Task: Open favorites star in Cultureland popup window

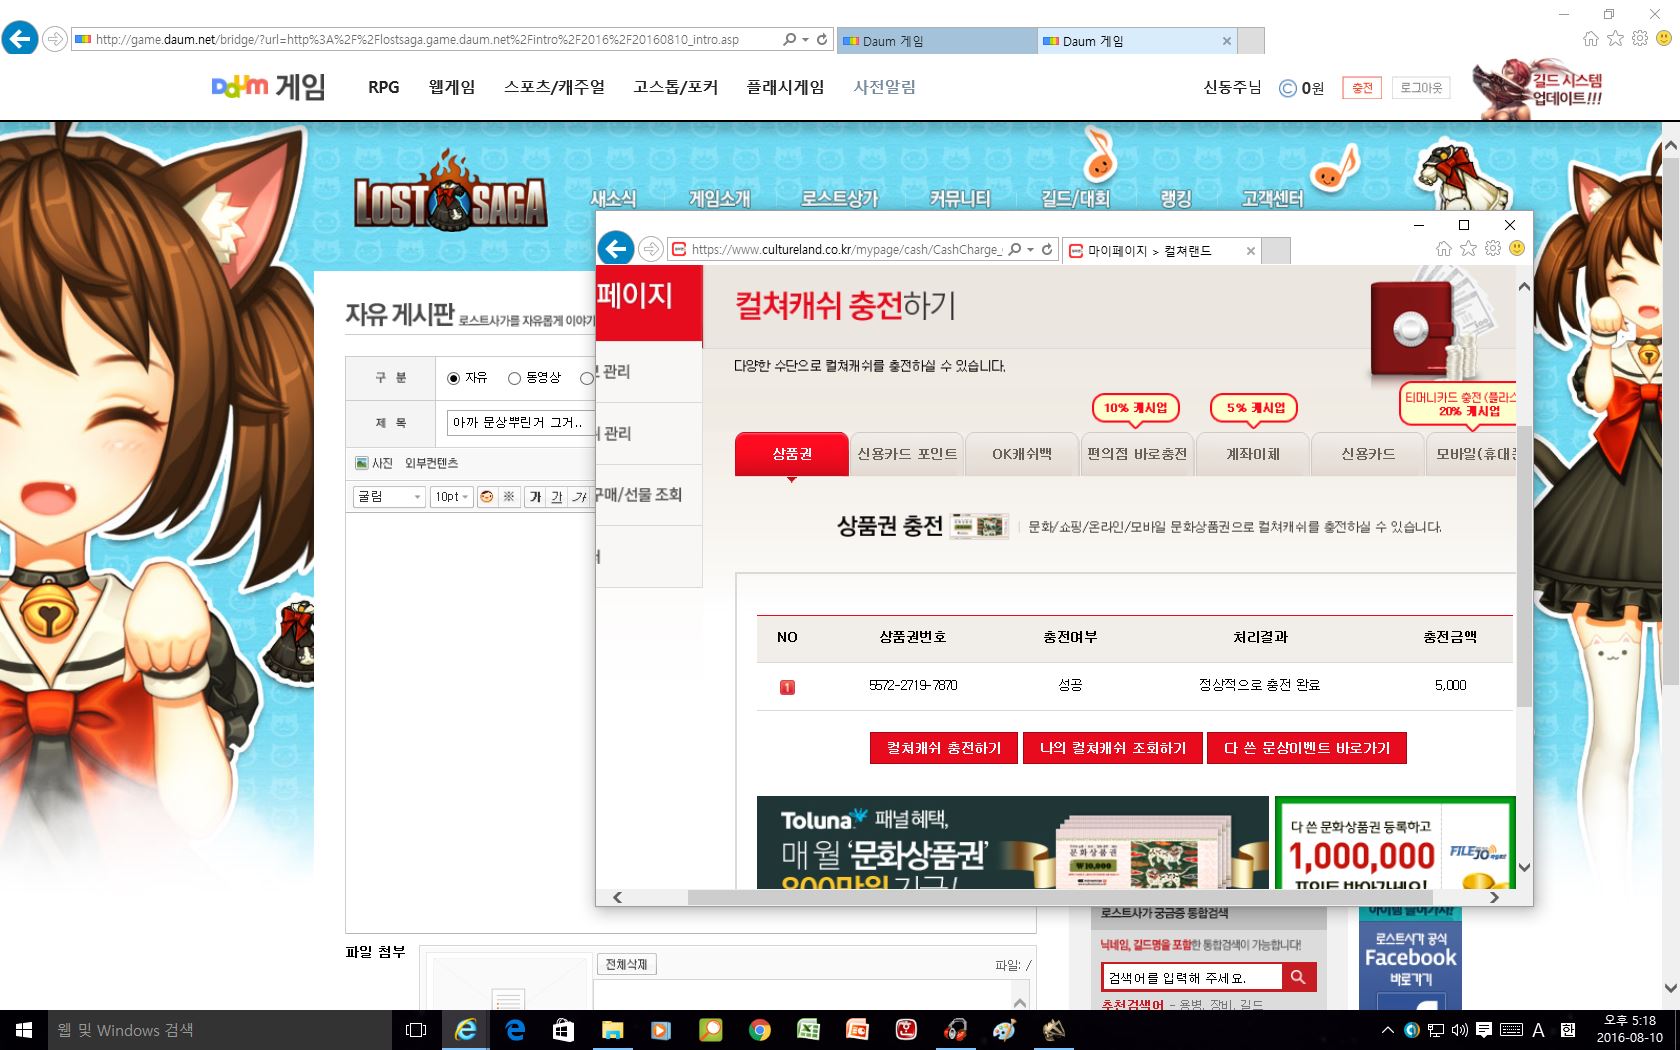Action: (x=1468, y=248)
